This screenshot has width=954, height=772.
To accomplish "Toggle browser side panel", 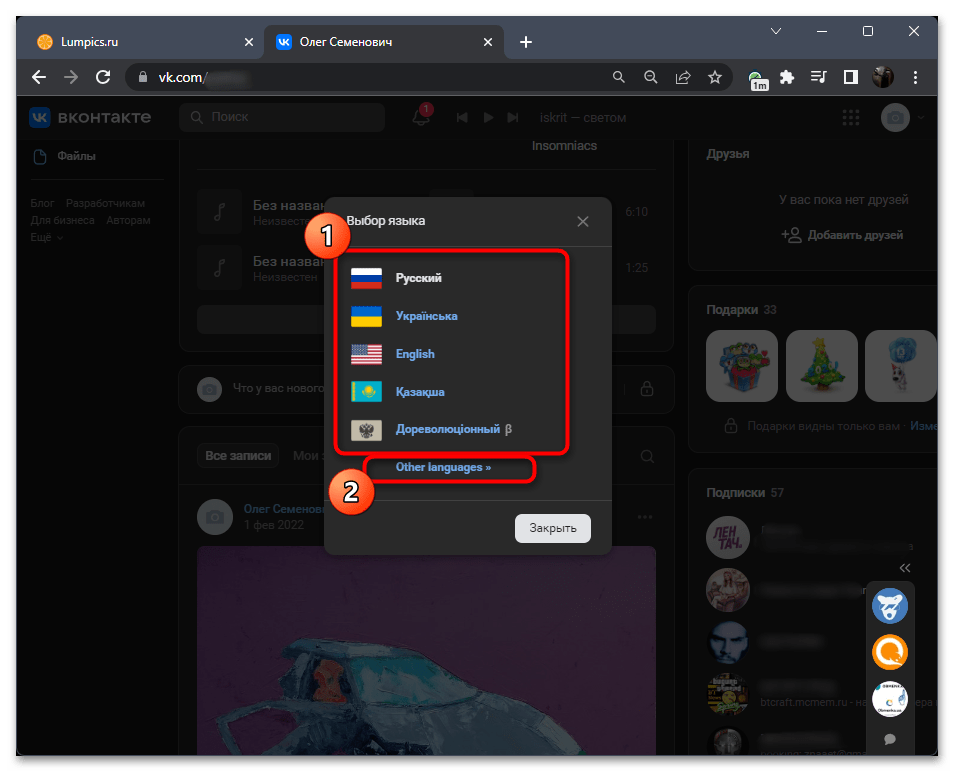I will click(851, 77).
